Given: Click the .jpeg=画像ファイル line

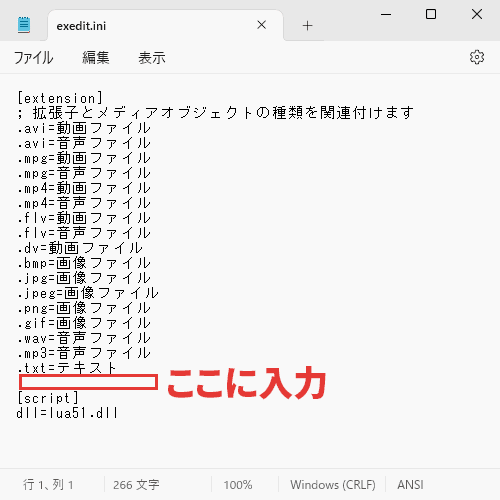Looking at the screenshot, I should 88,293.
